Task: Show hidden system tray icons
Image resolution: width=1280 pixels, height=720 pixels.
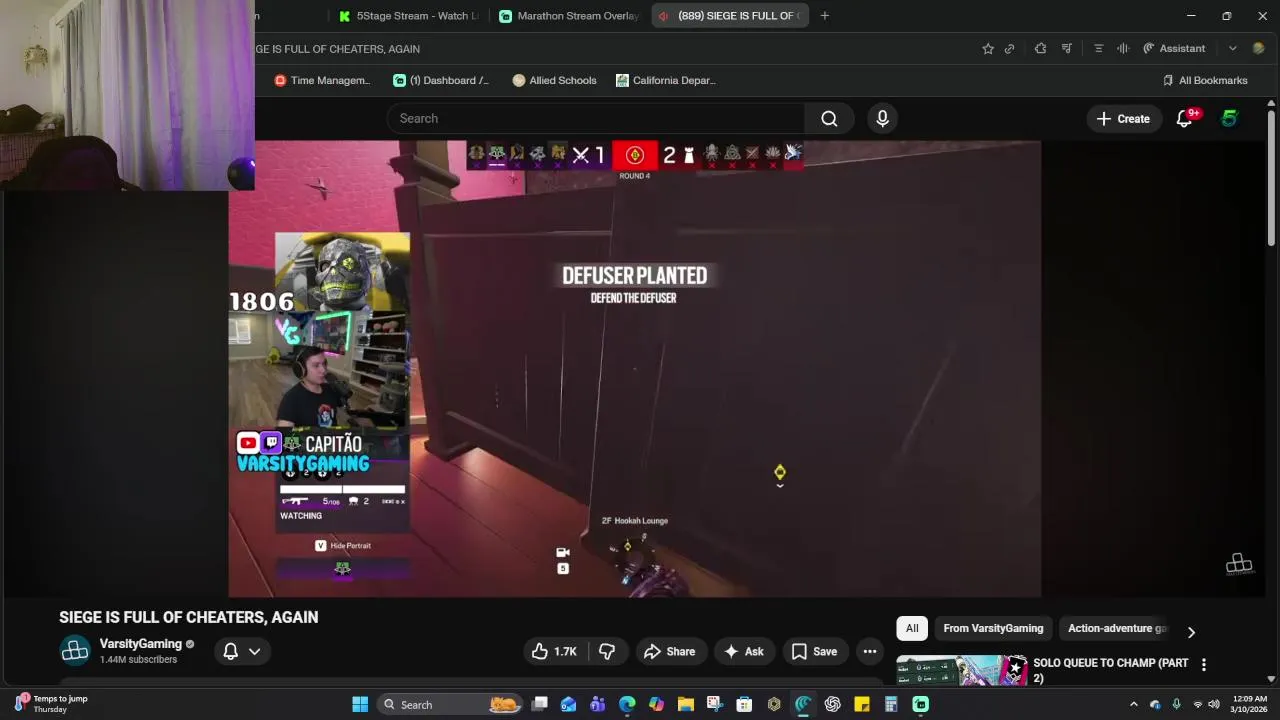Action: tap(1133, 704)
